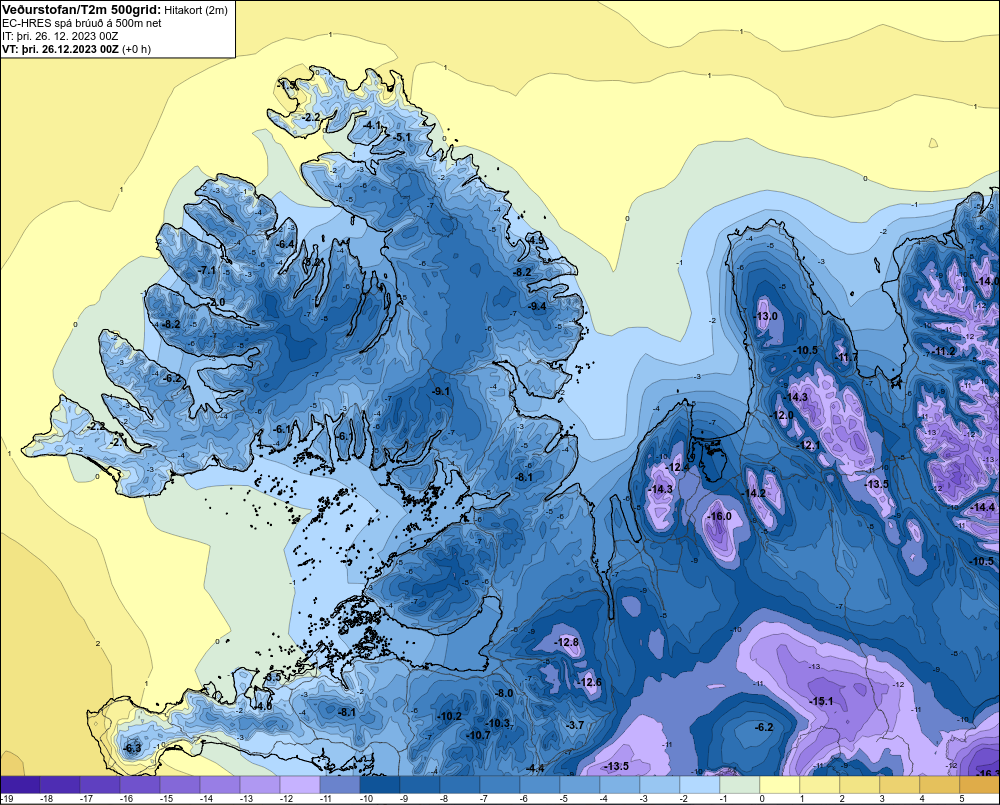Click the legend swatch between -19 and -18

[20, 785]
